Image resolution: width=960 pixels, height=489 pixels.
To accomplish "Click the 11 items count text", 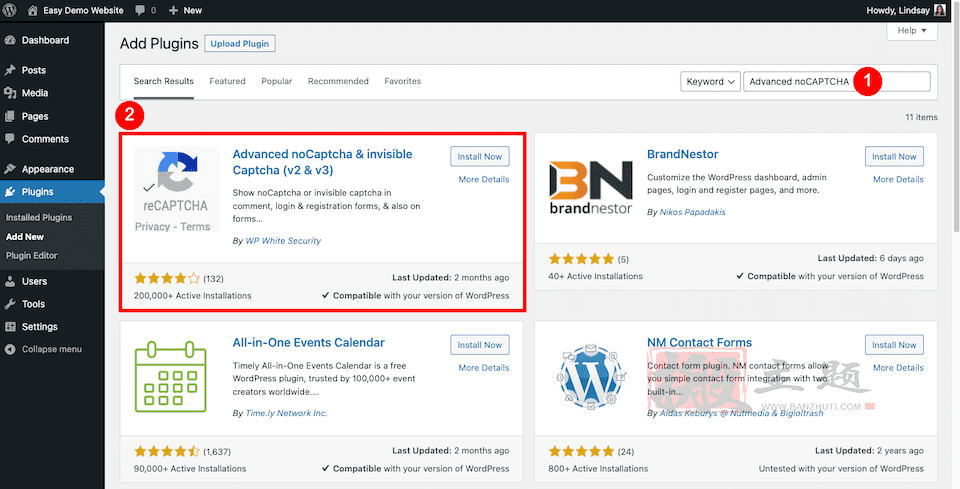I will 921,117.
